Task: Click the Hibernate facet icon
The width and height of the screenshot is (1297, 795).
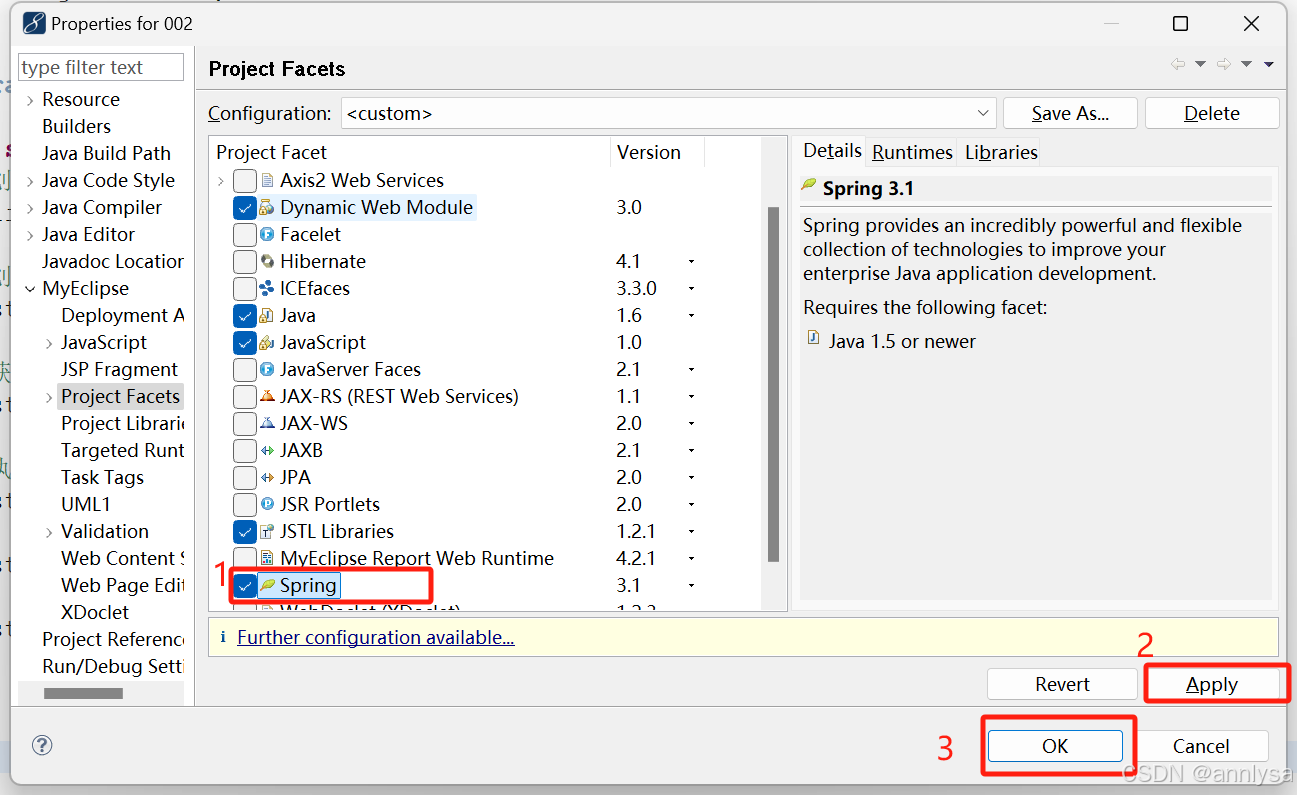Action: tap(267, 262)
